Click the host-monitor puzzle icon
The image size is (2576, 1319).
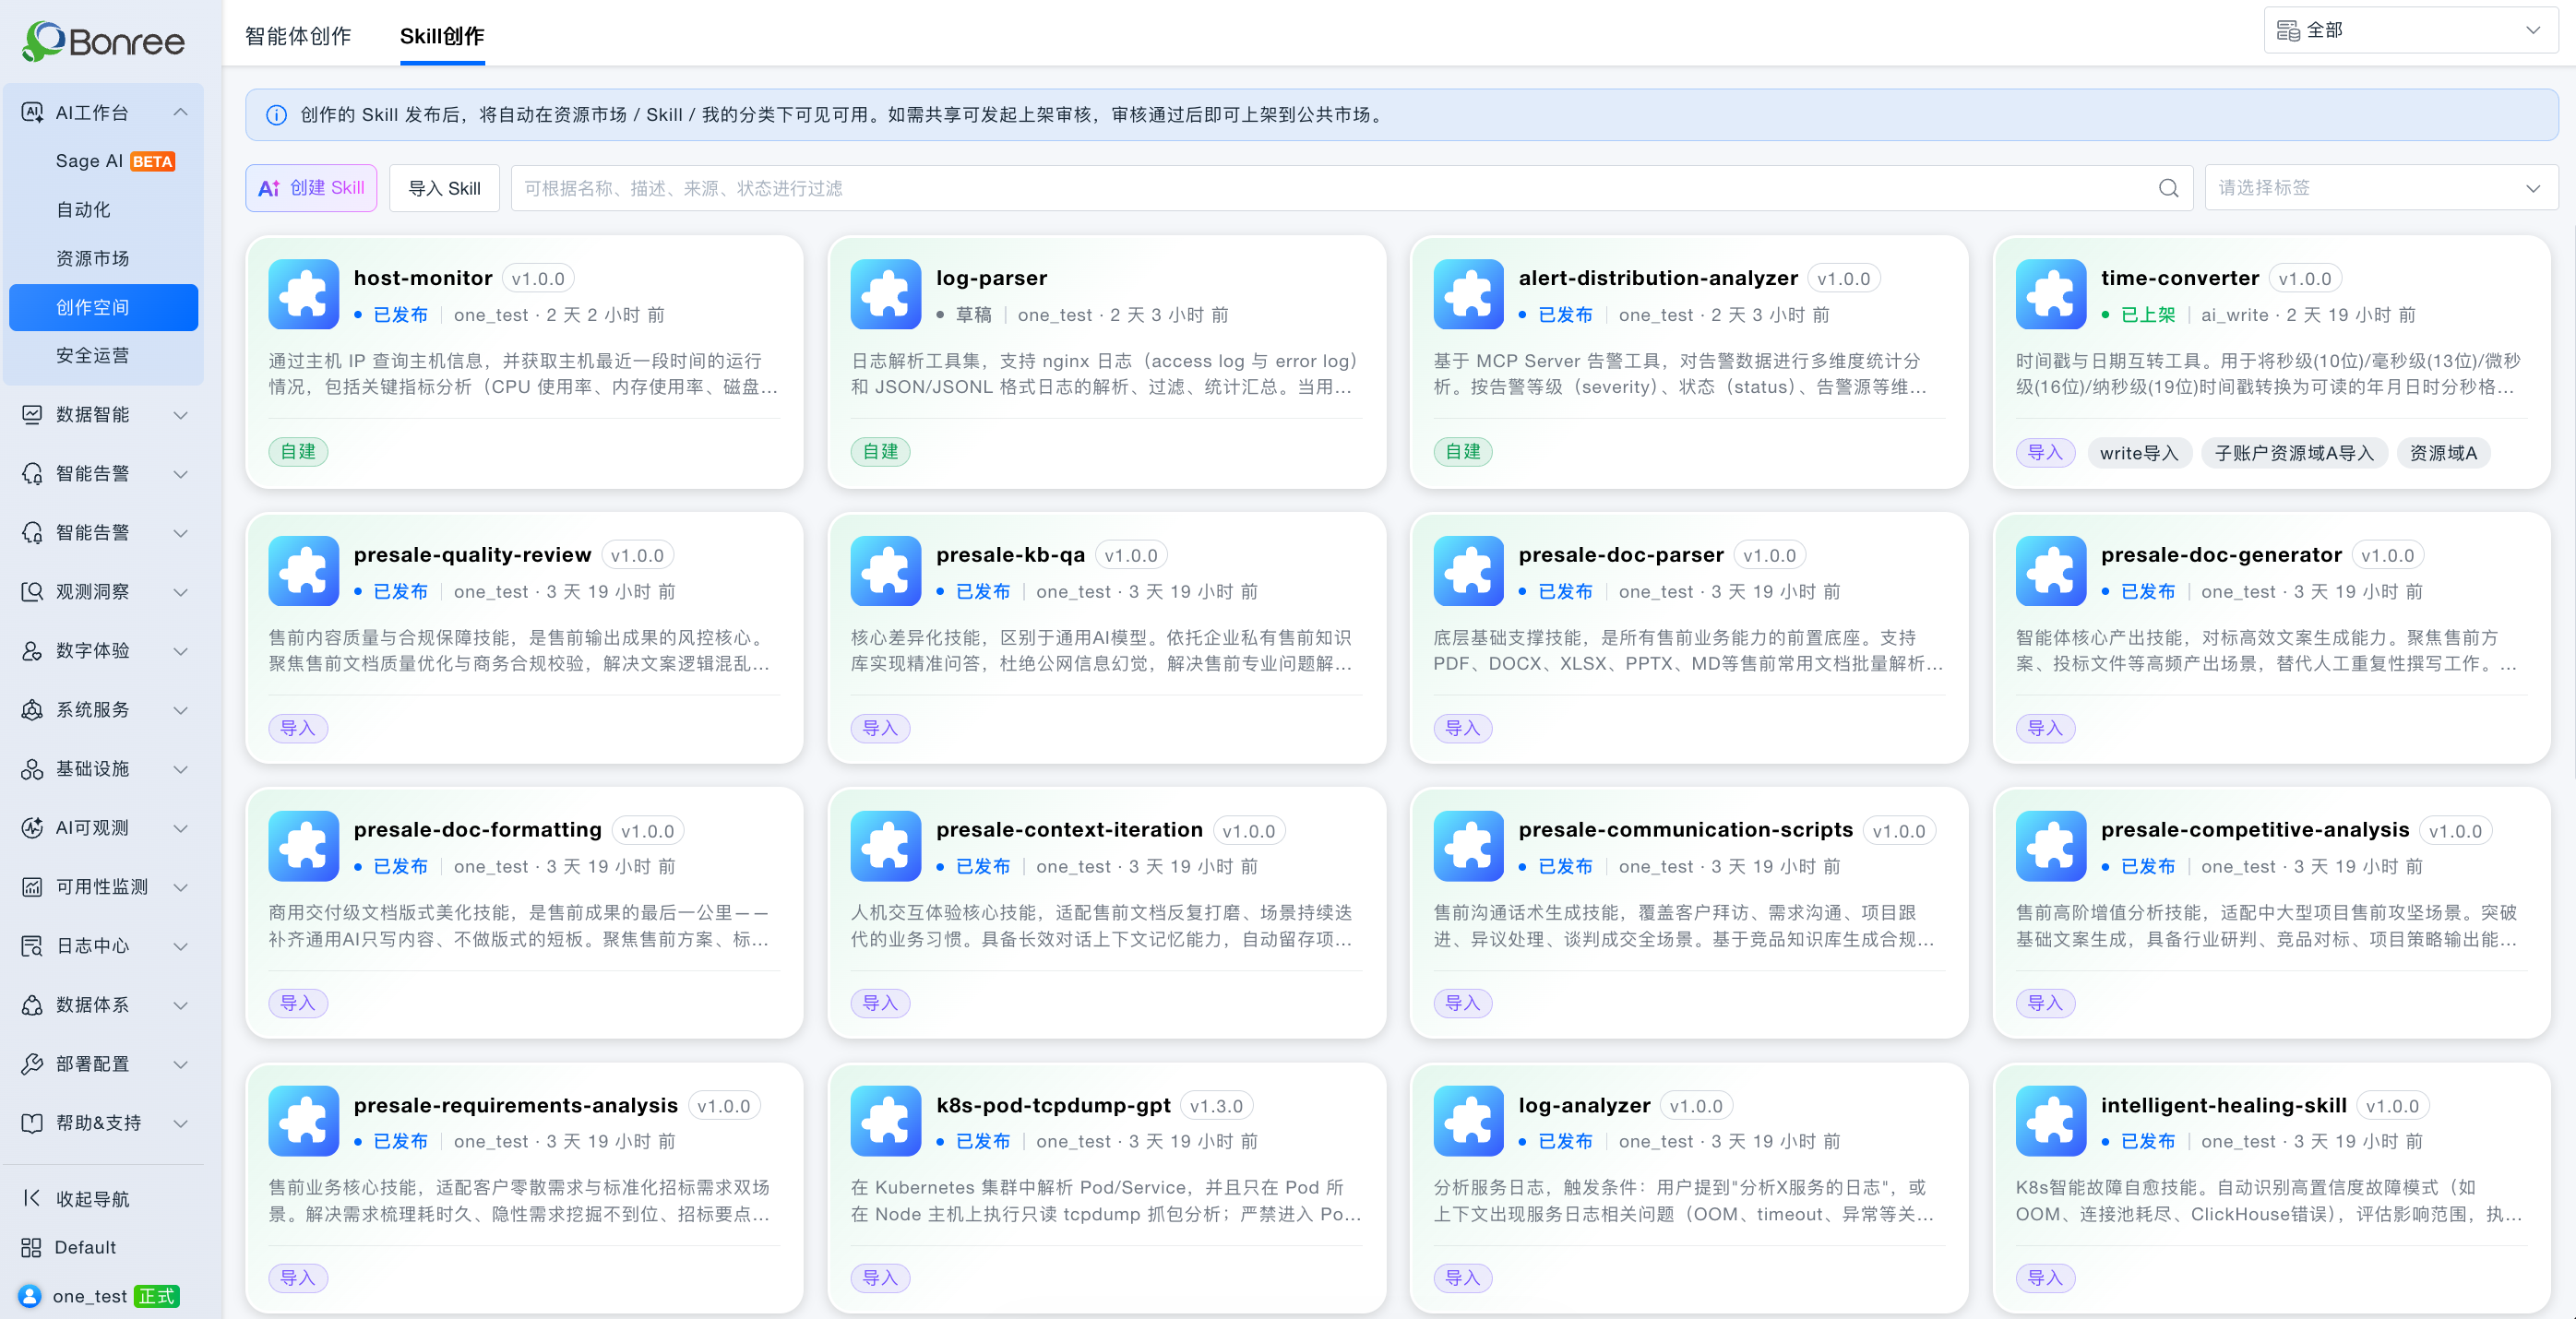point(303,294)
